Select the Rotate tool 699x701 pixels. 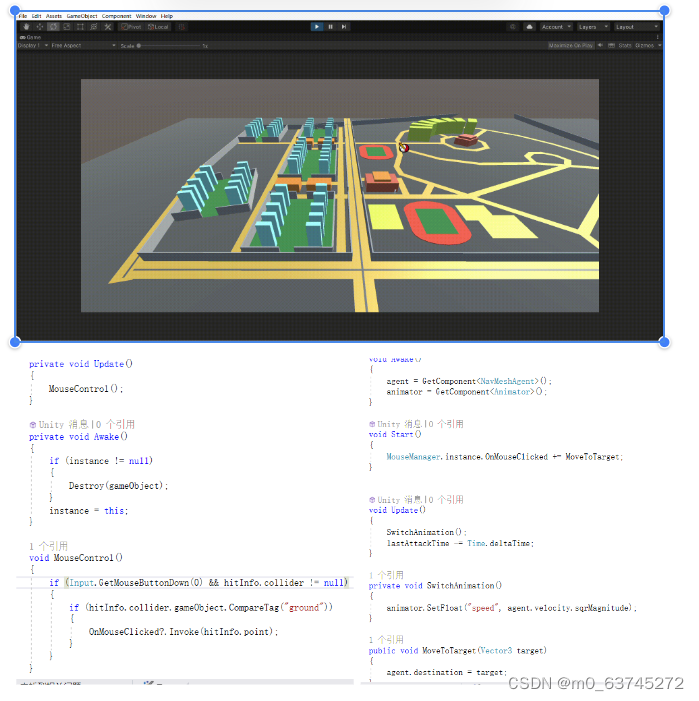point(53,27)
